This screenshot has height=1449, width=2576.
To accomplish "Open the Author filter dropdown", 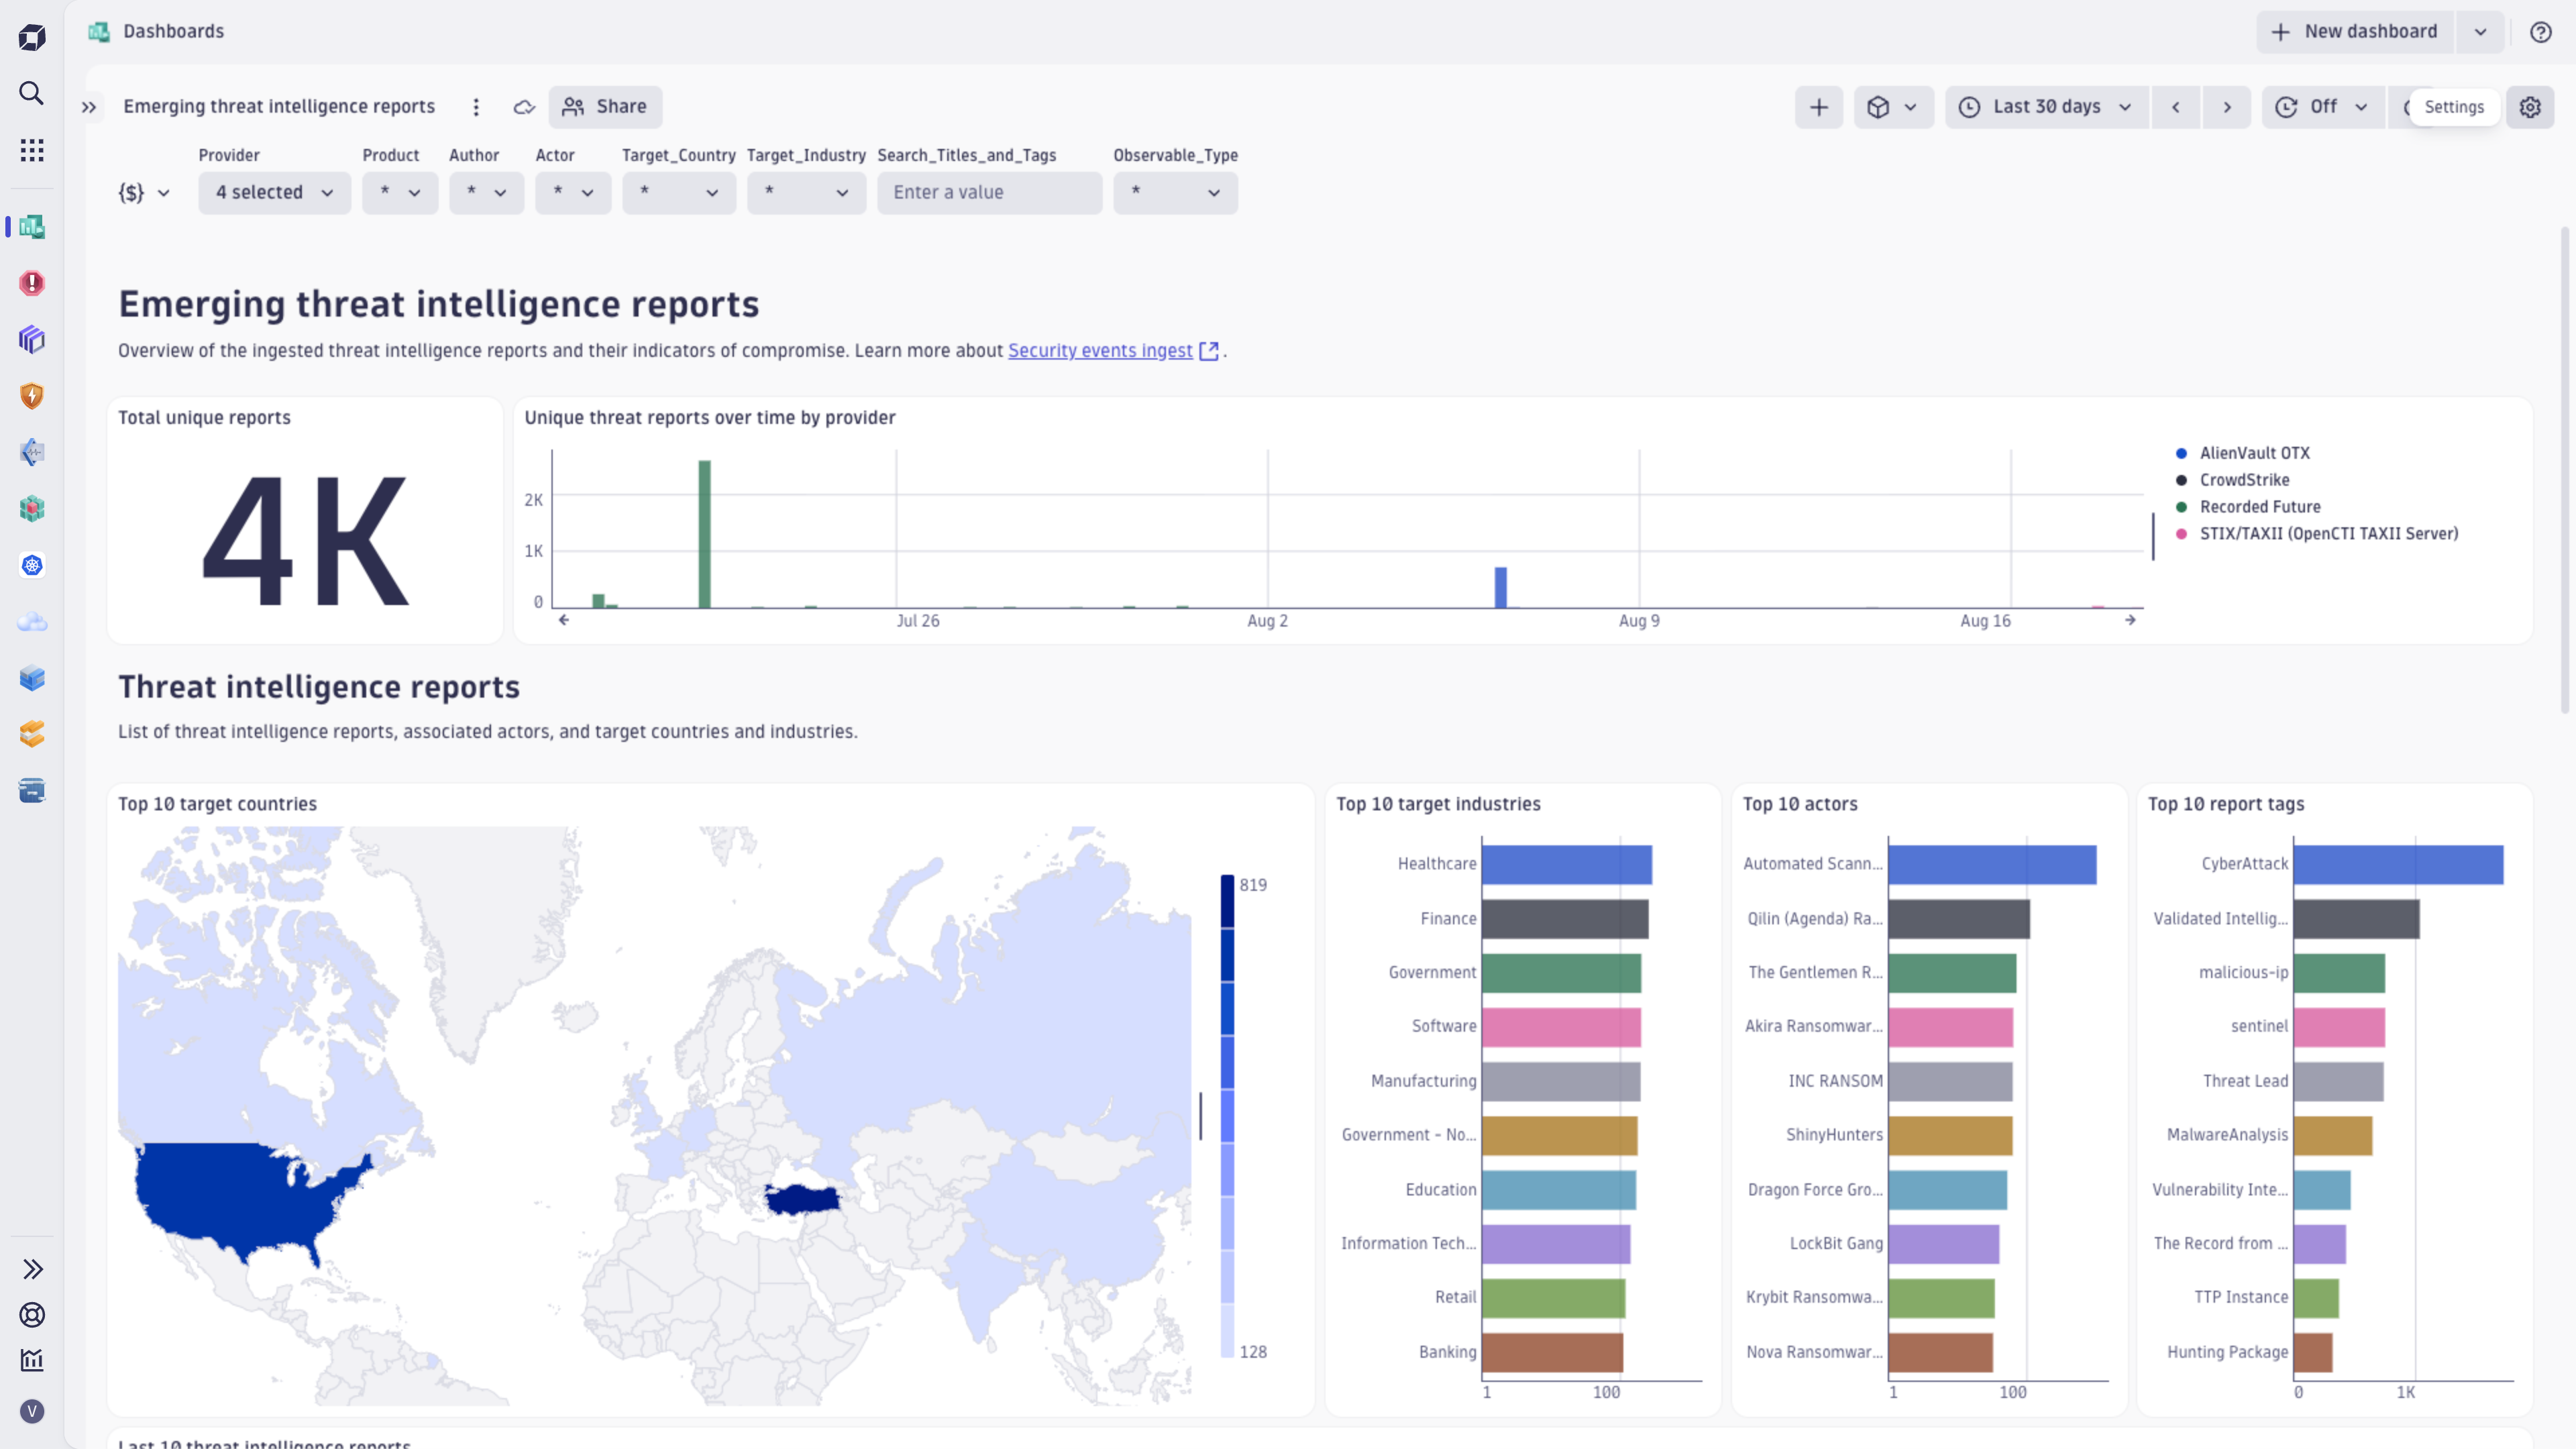I will click(x=486, y=192).
